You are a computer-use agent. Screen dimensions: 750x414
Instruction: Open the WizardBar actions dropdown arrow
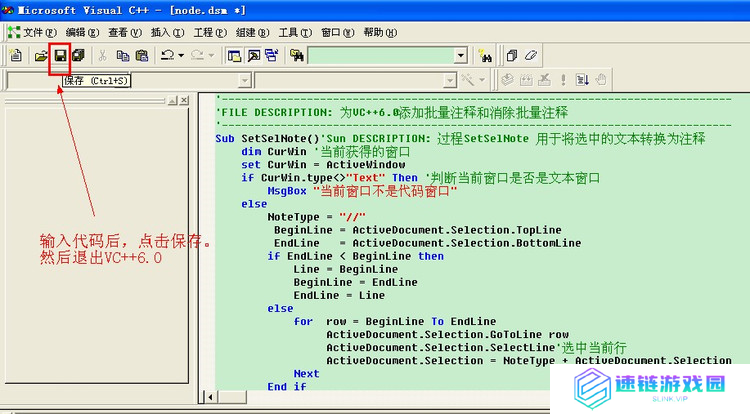pyautogui.click(x=482, y=80)
